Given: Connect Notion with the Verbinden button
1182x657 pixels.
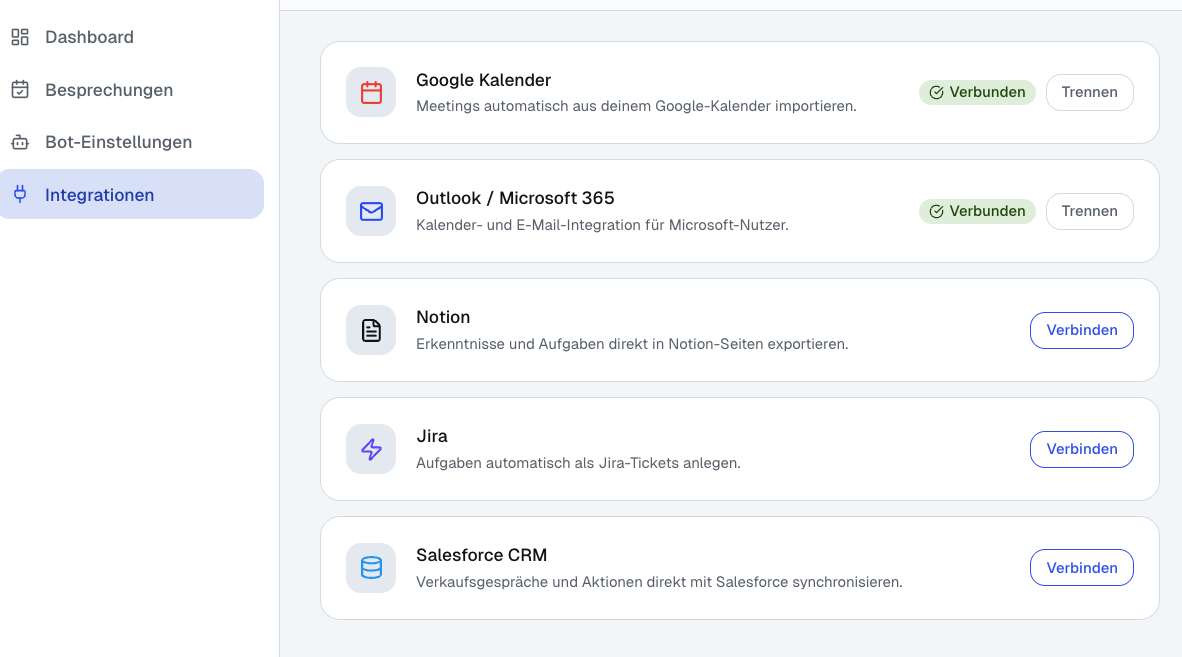Looking at the screenshot, I should click(1081, 330).
